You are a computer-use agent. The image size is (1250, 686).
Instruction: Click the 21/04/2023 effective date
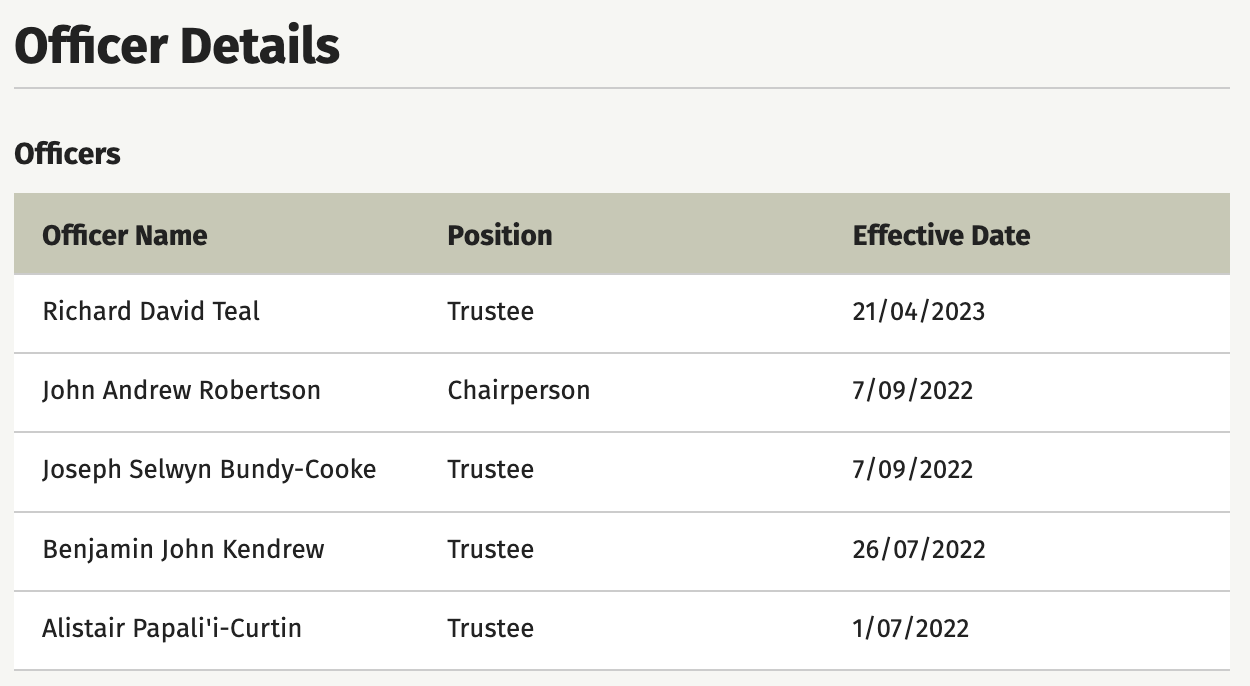[x=919, y=311]
